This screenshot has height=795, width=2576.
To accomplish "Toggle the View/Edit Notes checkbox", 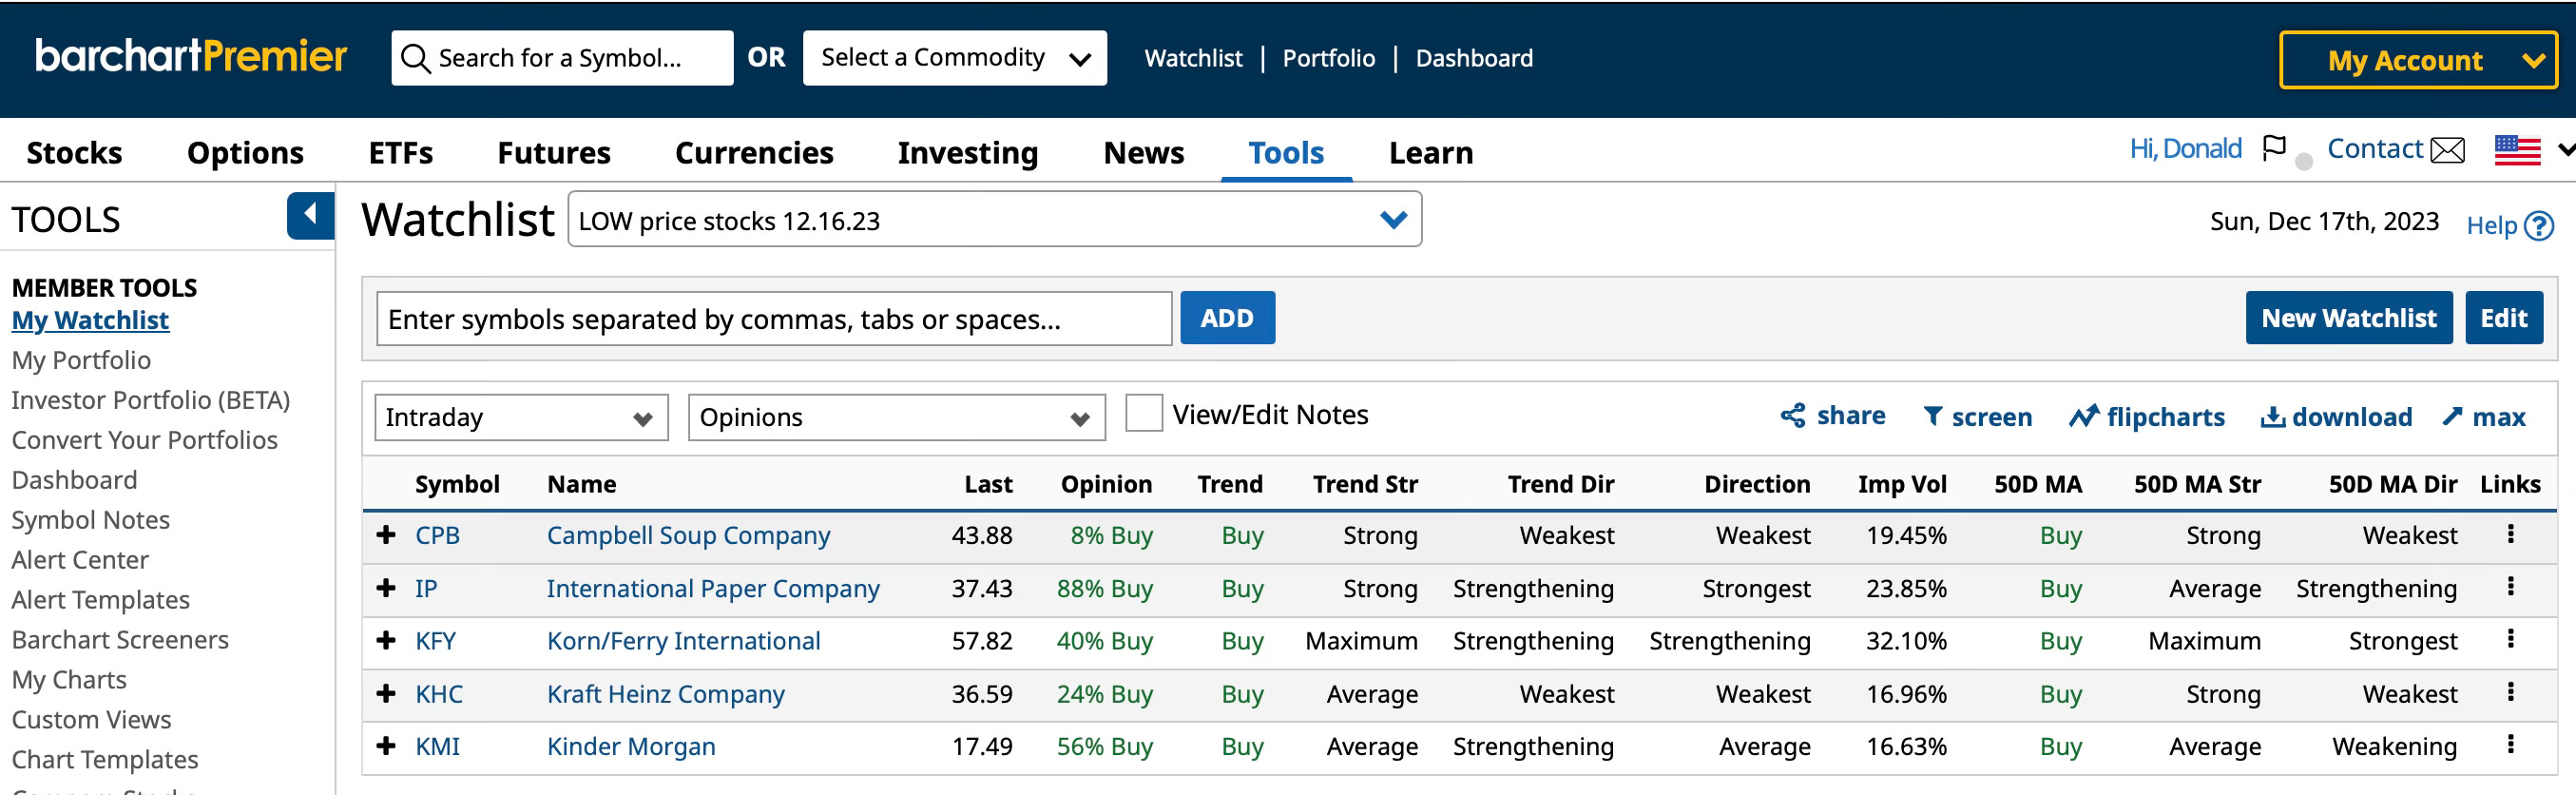I will pos(1144,413).
